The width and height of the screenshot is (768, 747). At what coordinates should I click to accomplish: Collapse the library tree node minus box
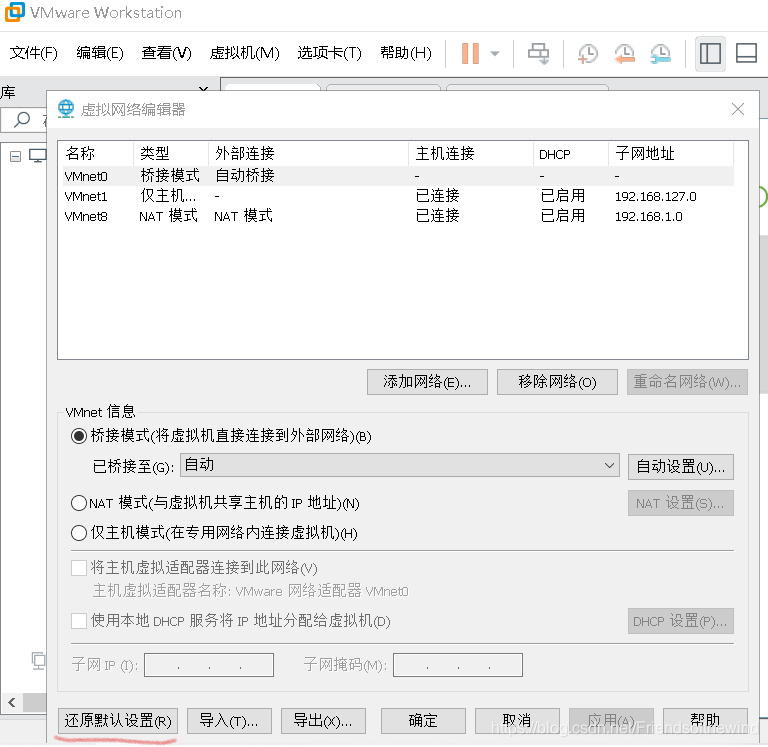click(16, 156)
